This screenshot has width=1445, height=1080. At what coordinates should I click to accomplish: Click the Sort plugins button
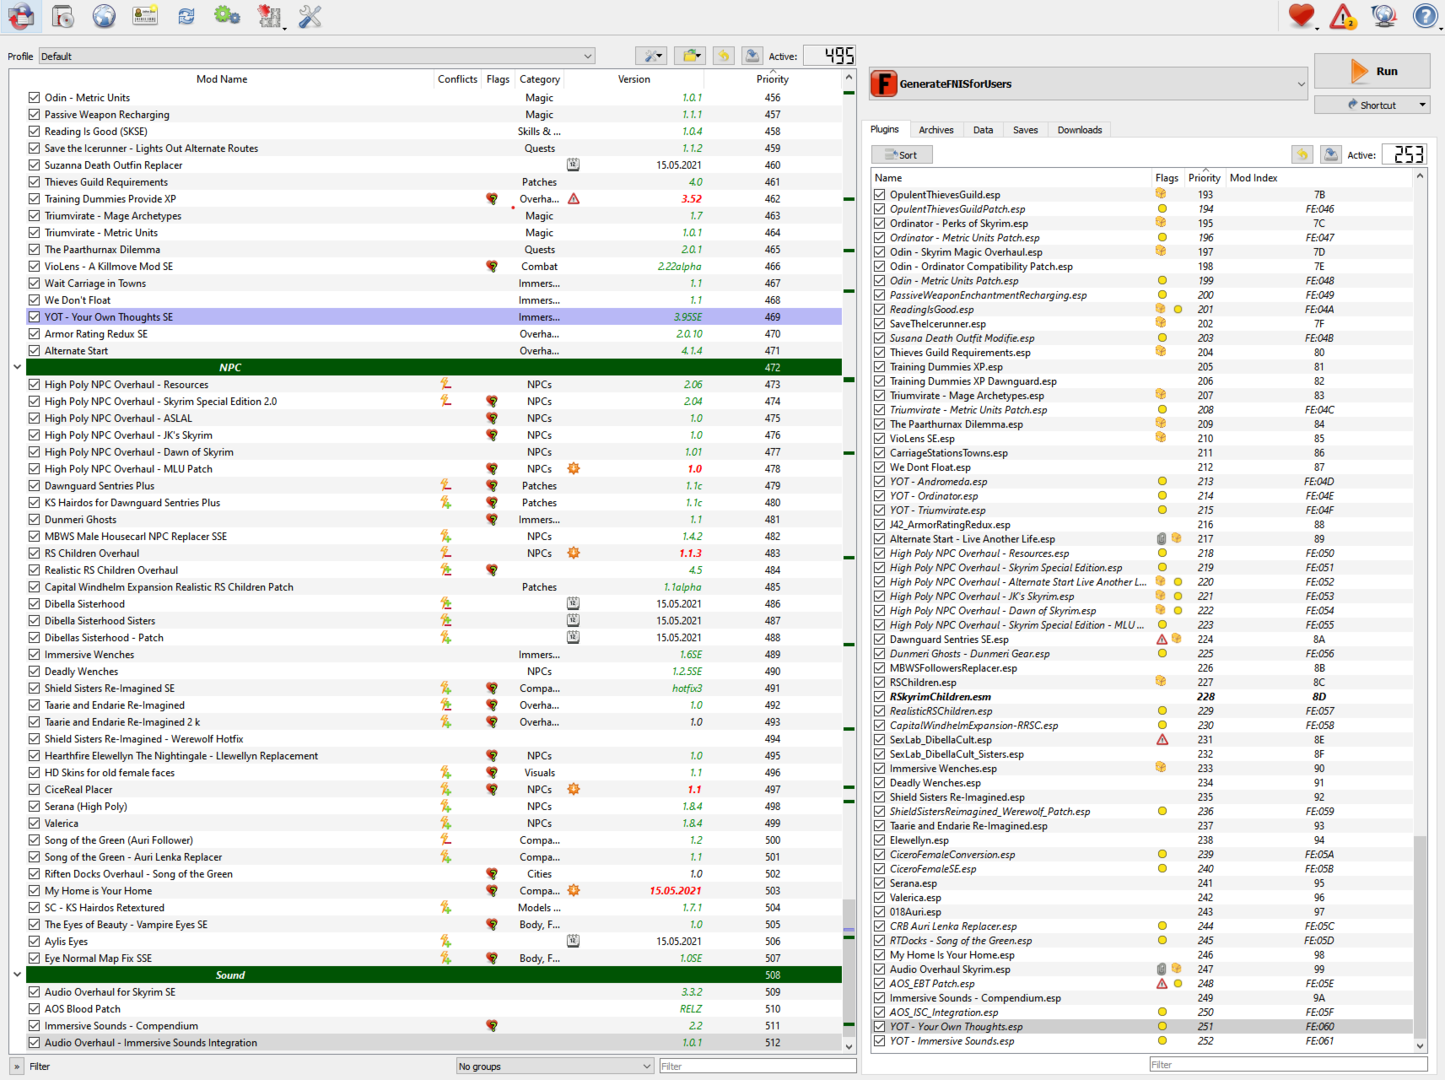tap(902, 155)
